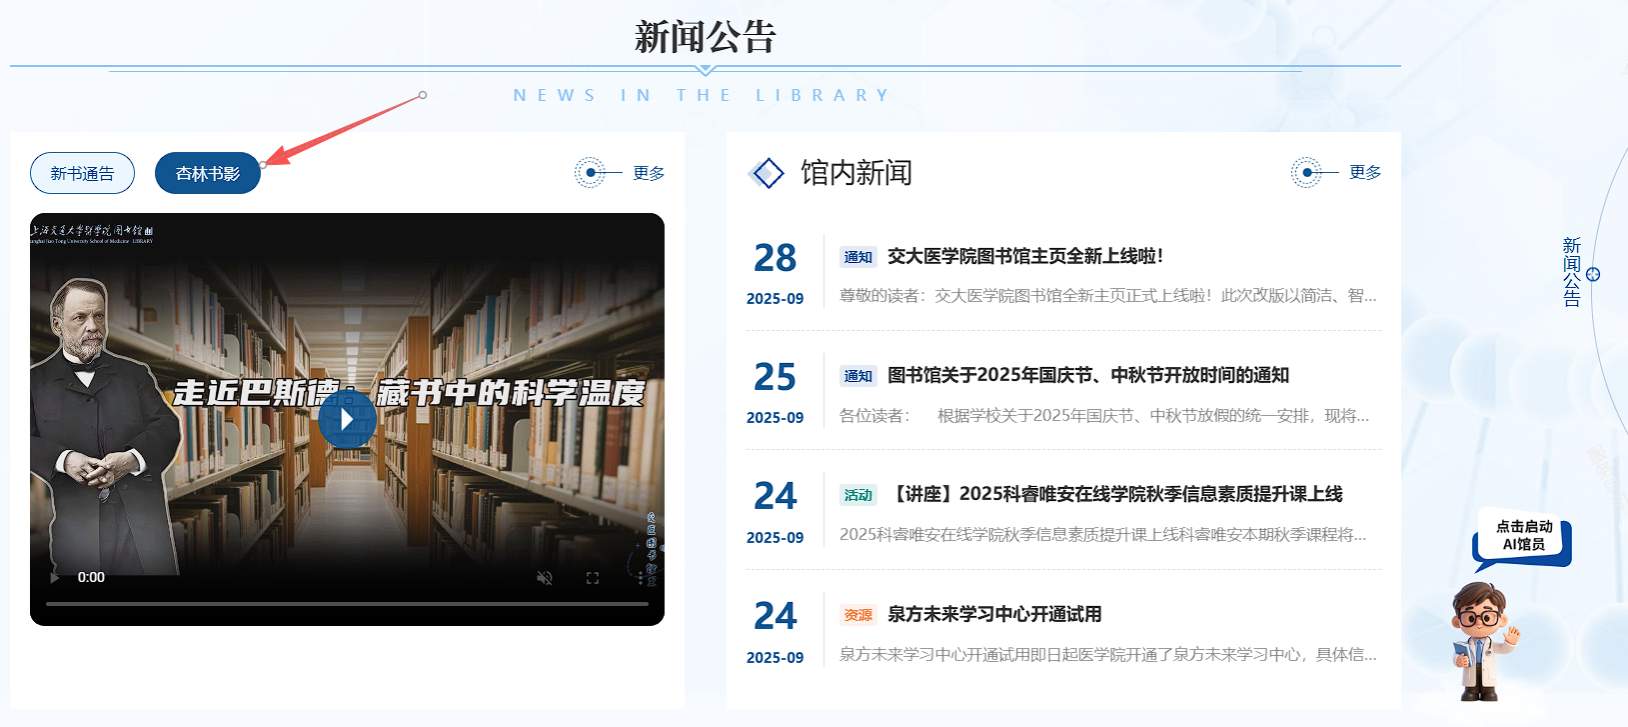Open news 交大医学院图书馆主页全新上线啦!
Image resolution: width=1628 pixels, height=727 pixels.
(x=1025, y=256)
